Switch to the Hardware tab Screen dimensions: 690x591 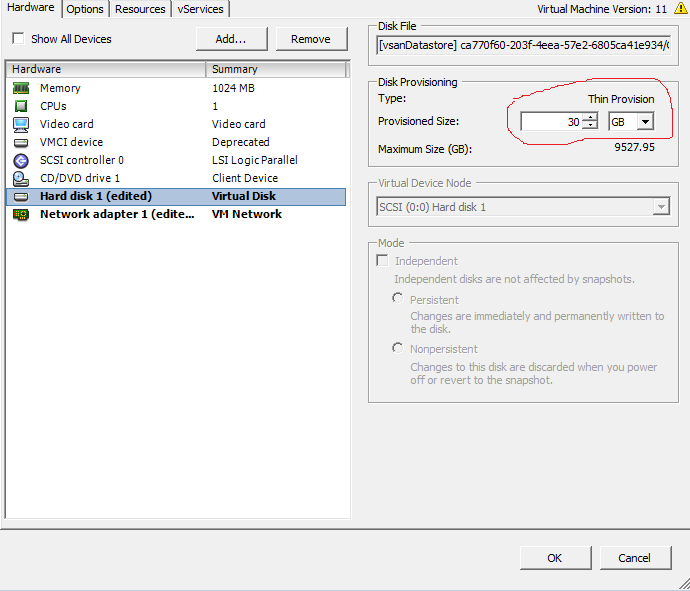click(x=30, y=8)
